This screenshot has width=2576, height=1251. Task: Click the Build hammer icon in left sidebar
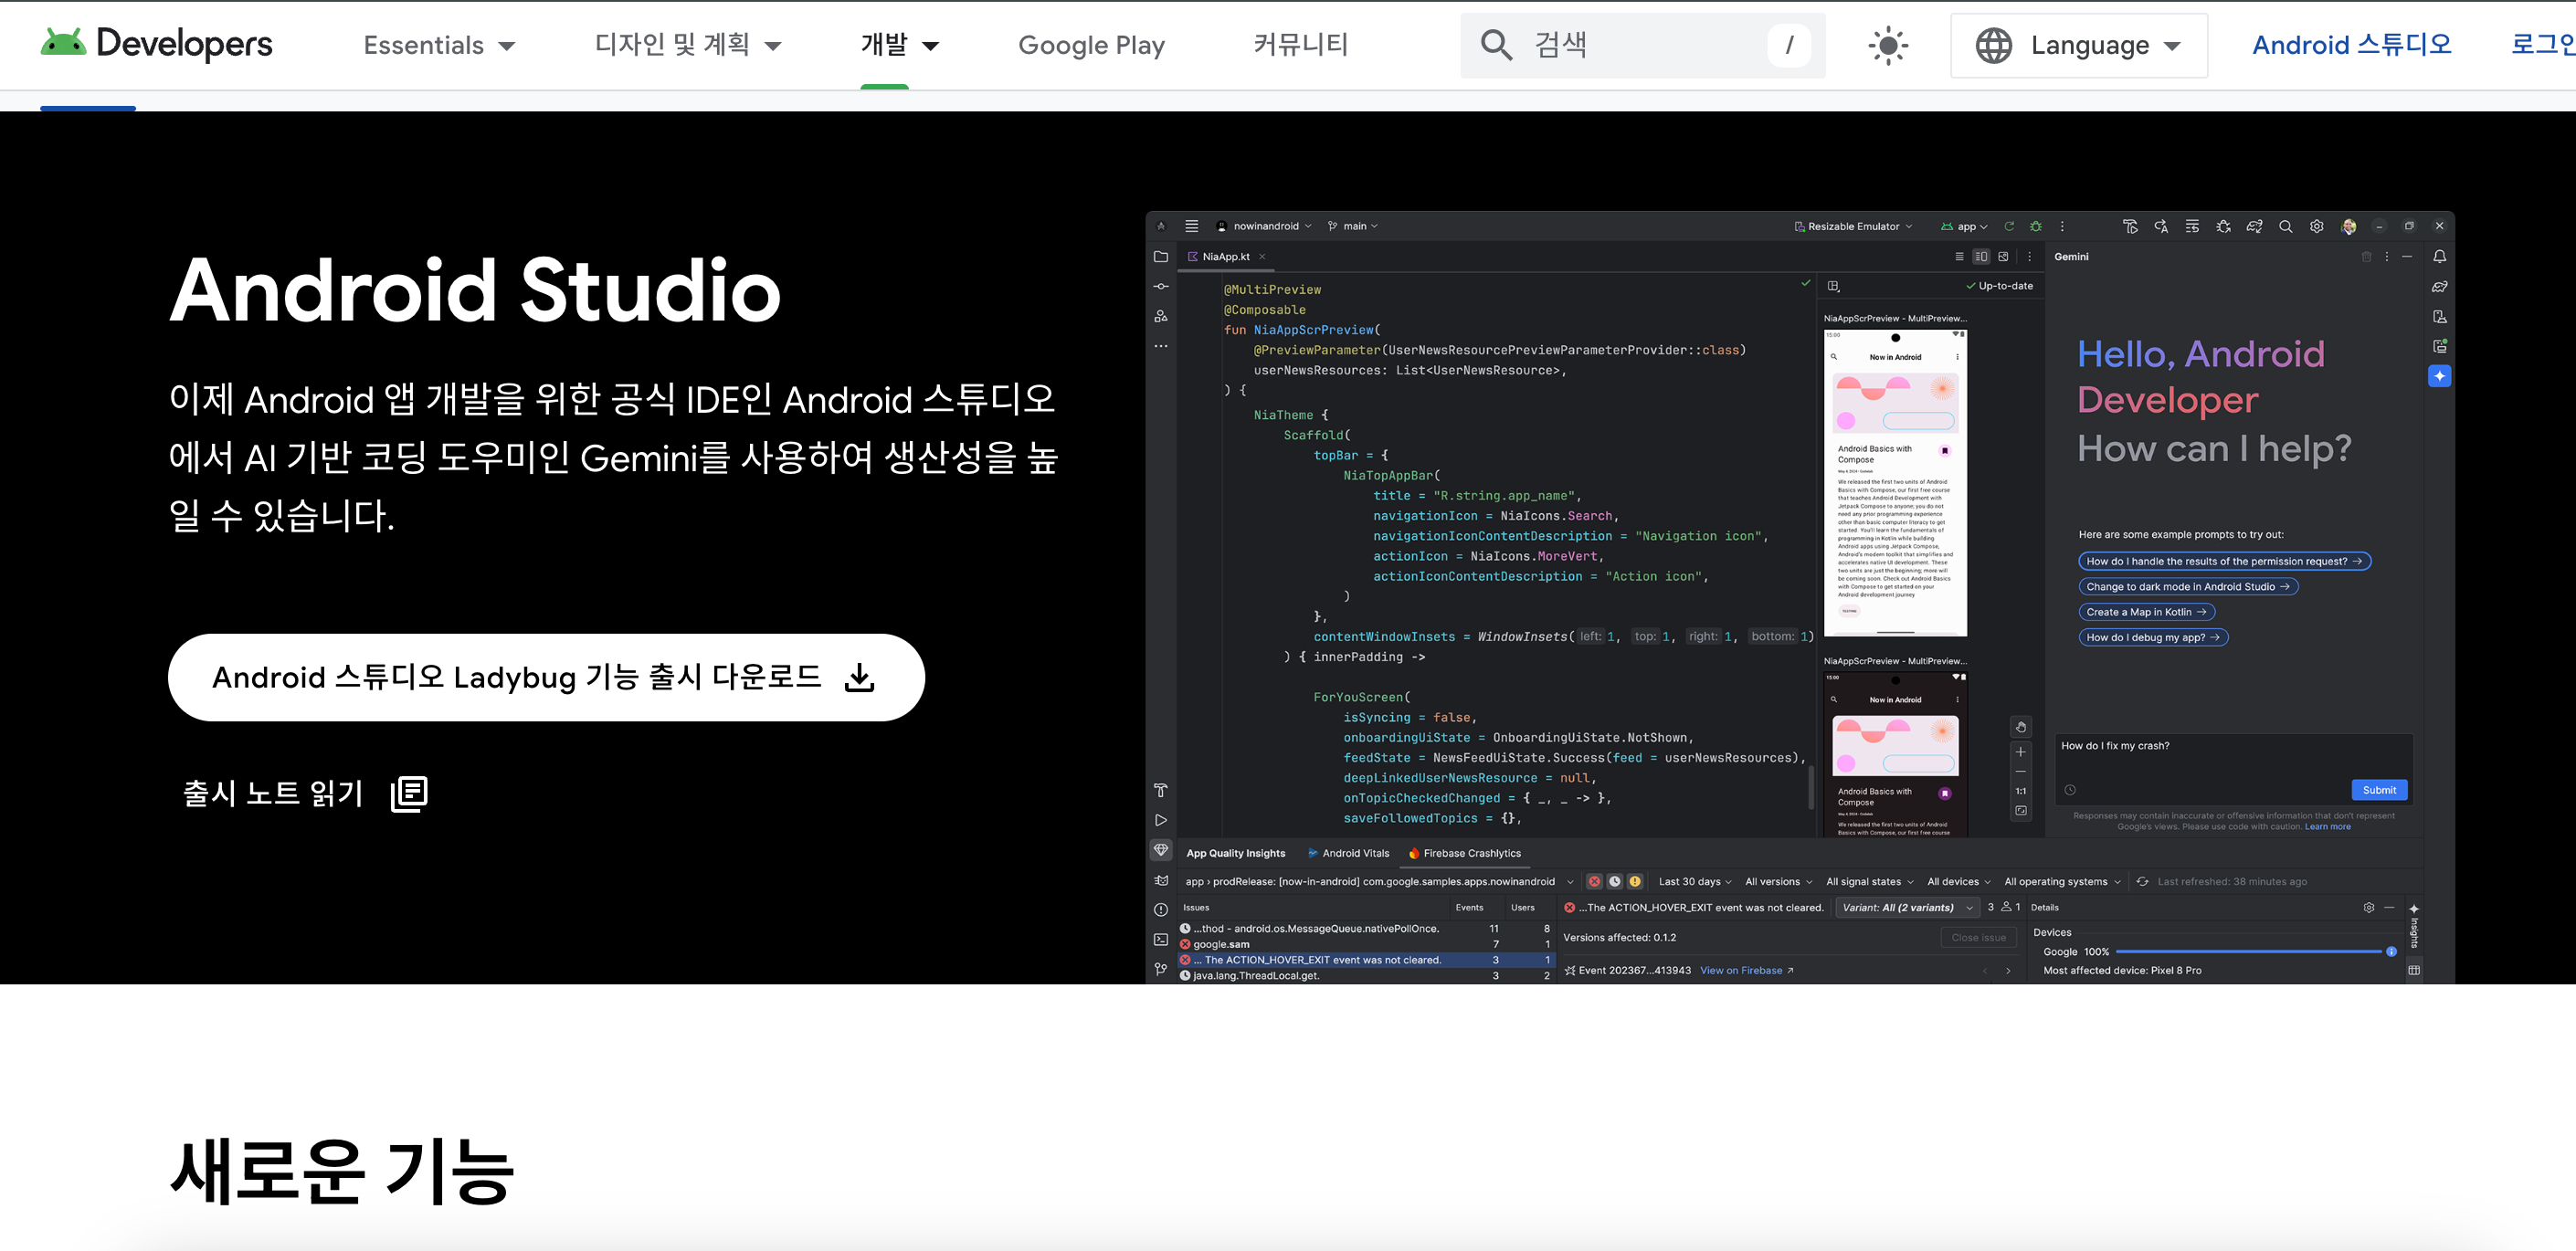tap(1161, 791)
